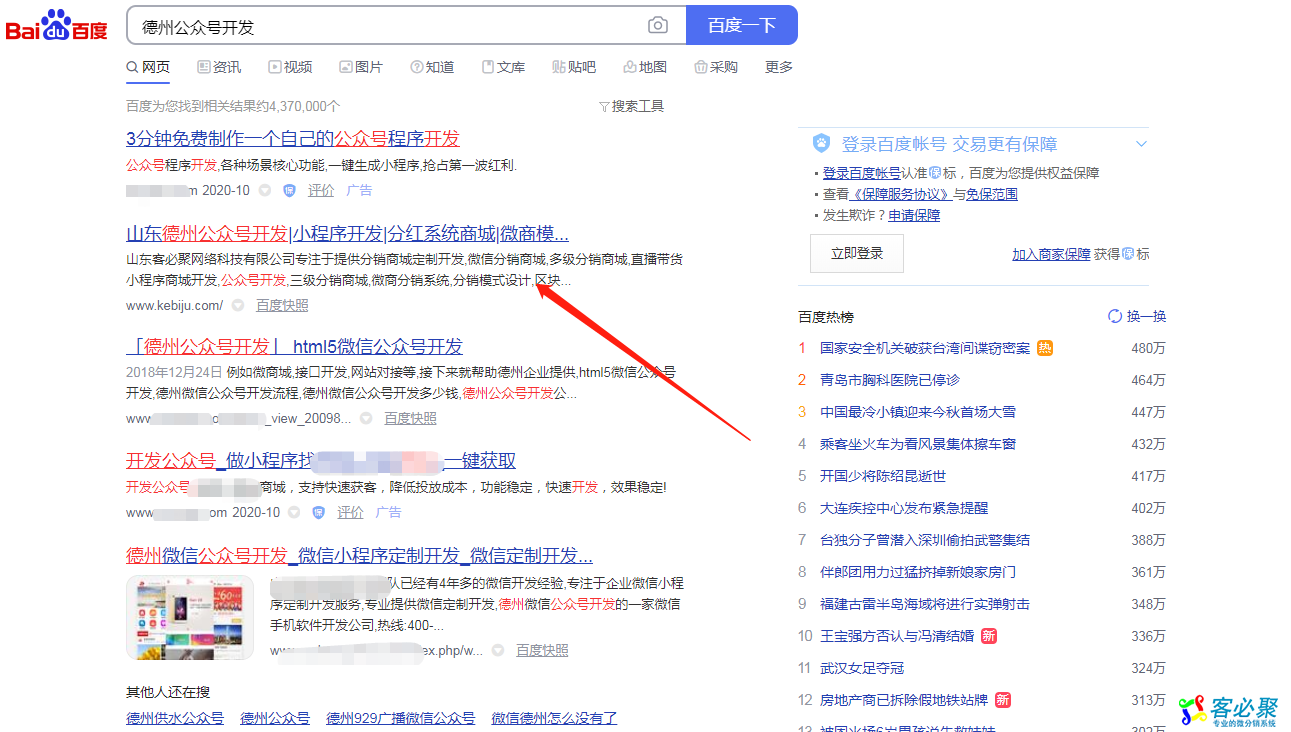Open the 搜索工具 filter

pos(631,106)
